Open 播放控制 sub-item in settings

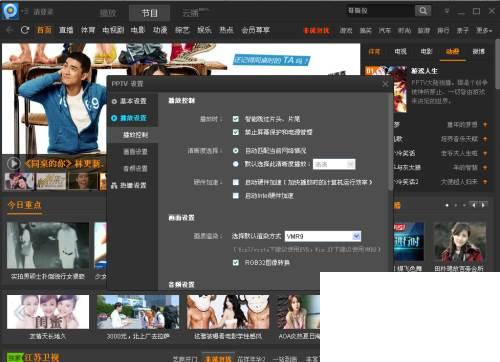pyautogui.click(x=136, y=135)
